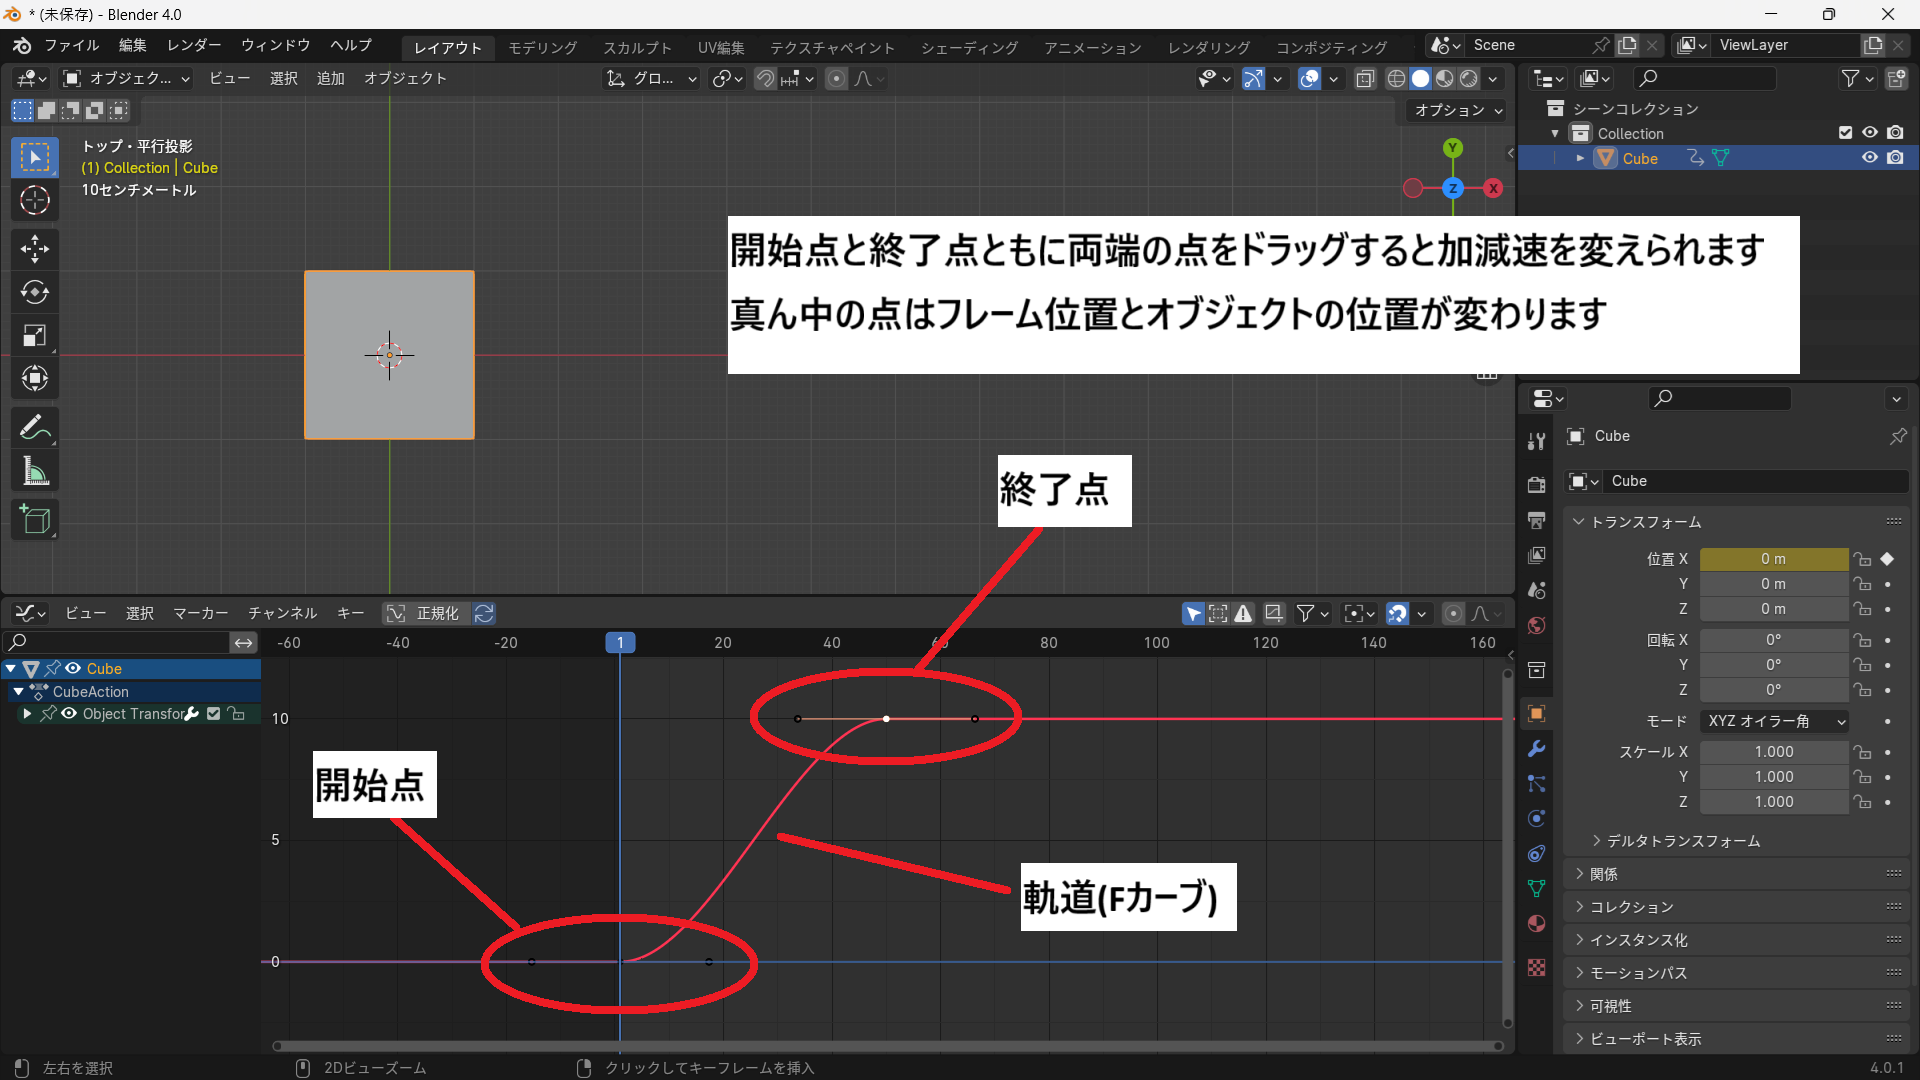Image resolution: width=1920 pixels, height=1080 pixels.
Task: Open the XYZ Euler rotation mode dropdown
Action: pos(1774,721)
